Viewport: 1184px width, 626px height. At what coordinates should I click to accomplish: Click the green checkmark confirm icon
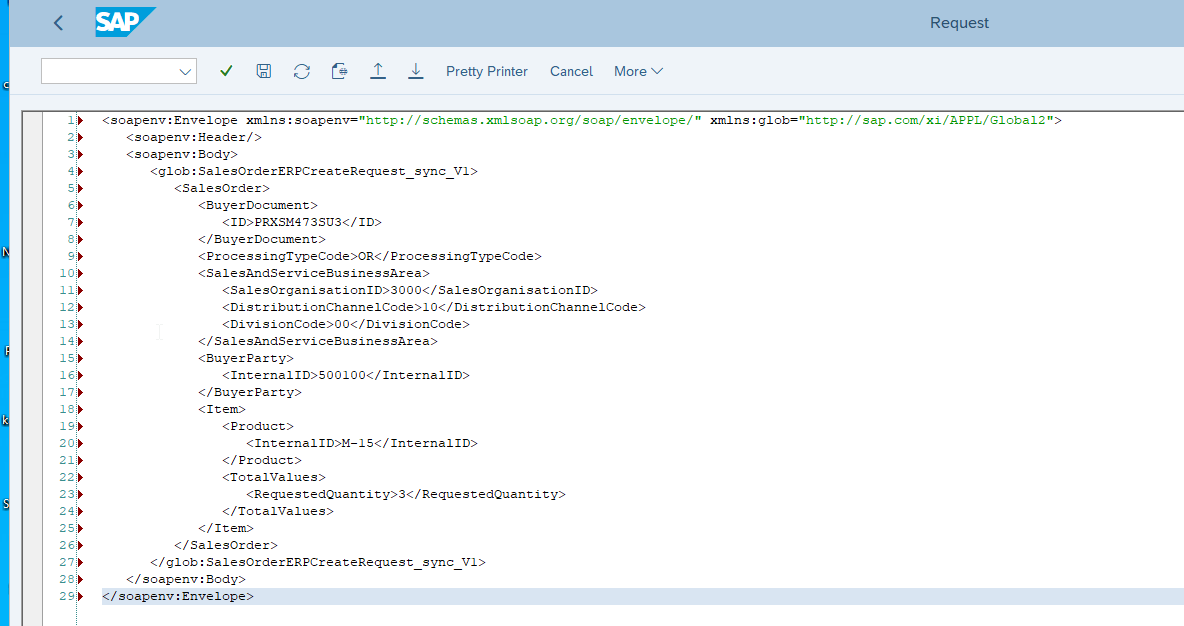(x=226, y=71)
